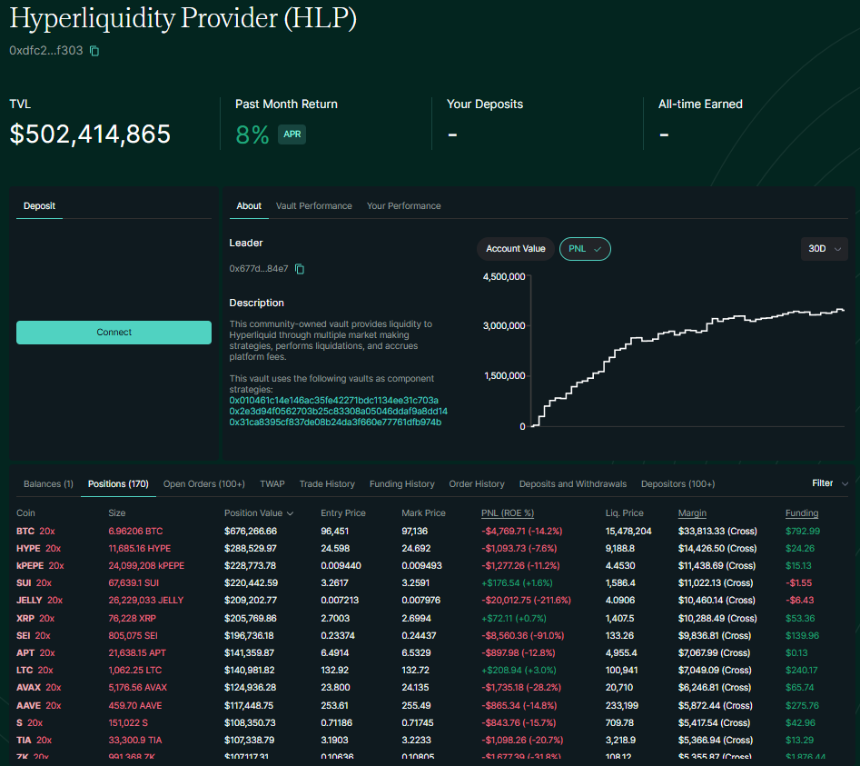
Task: Click the APR badge beside 8%
Action: point(292,134)
